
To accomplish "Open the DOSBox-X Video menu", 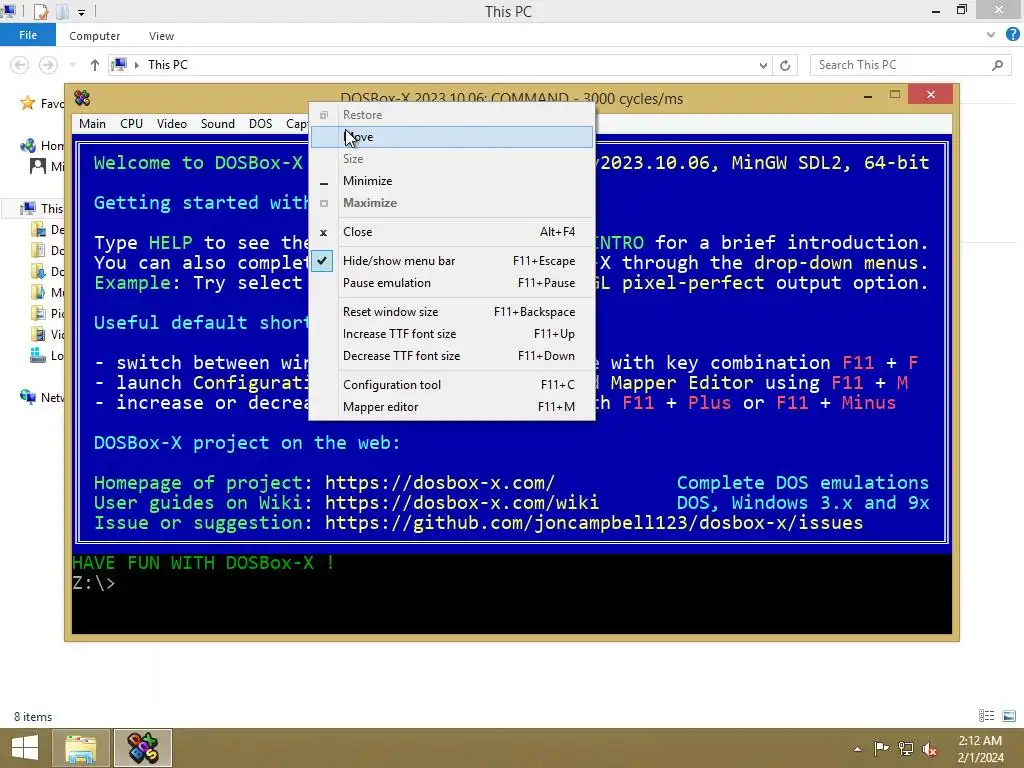I will click(172, 123).
